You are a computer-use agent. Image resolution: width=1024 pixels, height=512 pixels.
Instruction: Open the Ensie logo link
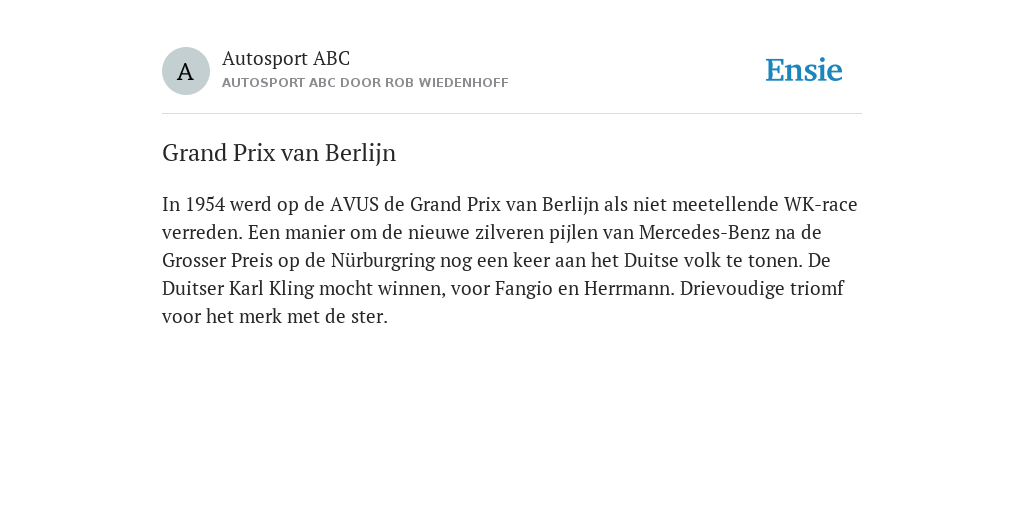tap(804, 70)
